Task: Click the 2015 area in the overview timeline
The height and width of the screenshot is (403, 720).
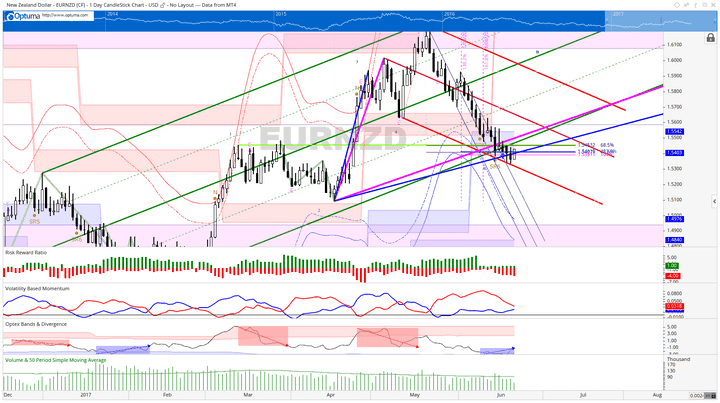Action: [280, 14]
